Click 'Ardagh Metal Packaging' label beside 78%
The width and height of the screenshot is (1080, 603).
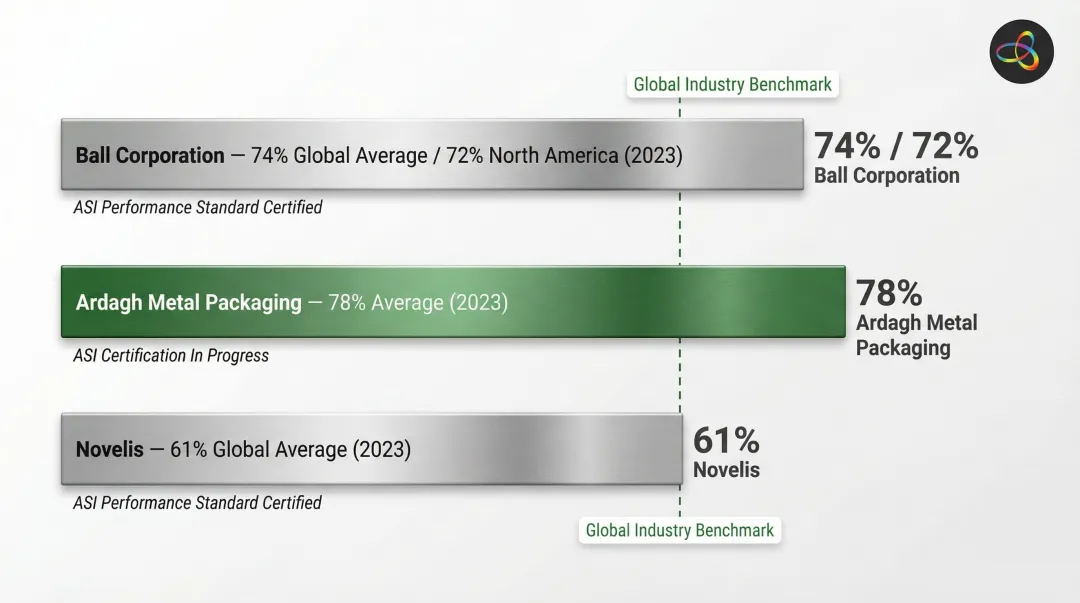[x=917, y=335]
